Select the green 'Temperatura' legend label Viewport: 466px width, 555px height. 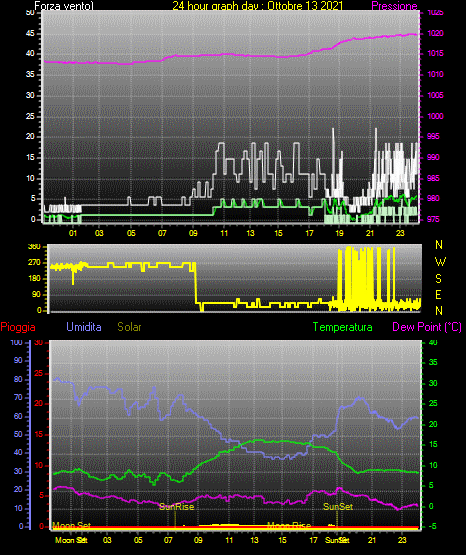(343, 327)
